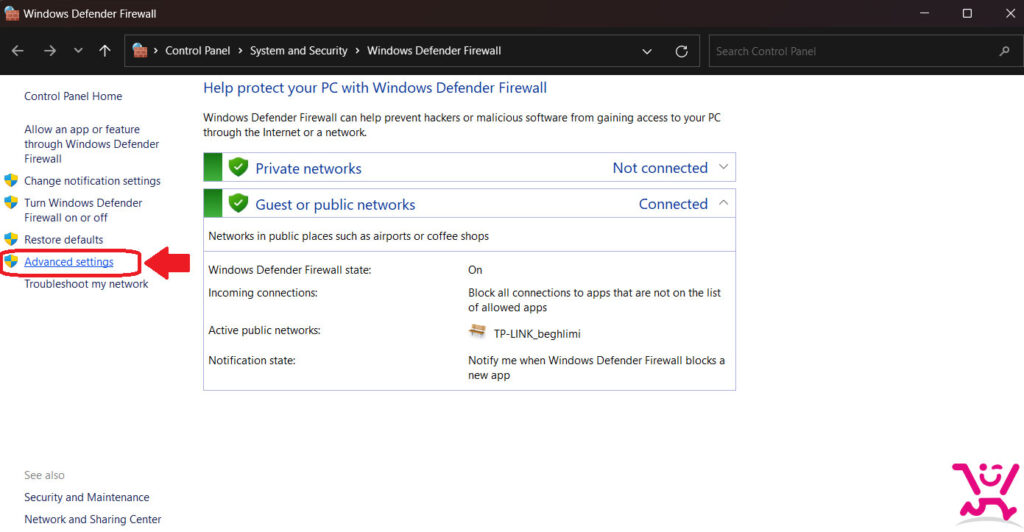Minimize the Windows Defender Firewall window
The height and width of the screenshot is (532, 1024).
[924, 13]
